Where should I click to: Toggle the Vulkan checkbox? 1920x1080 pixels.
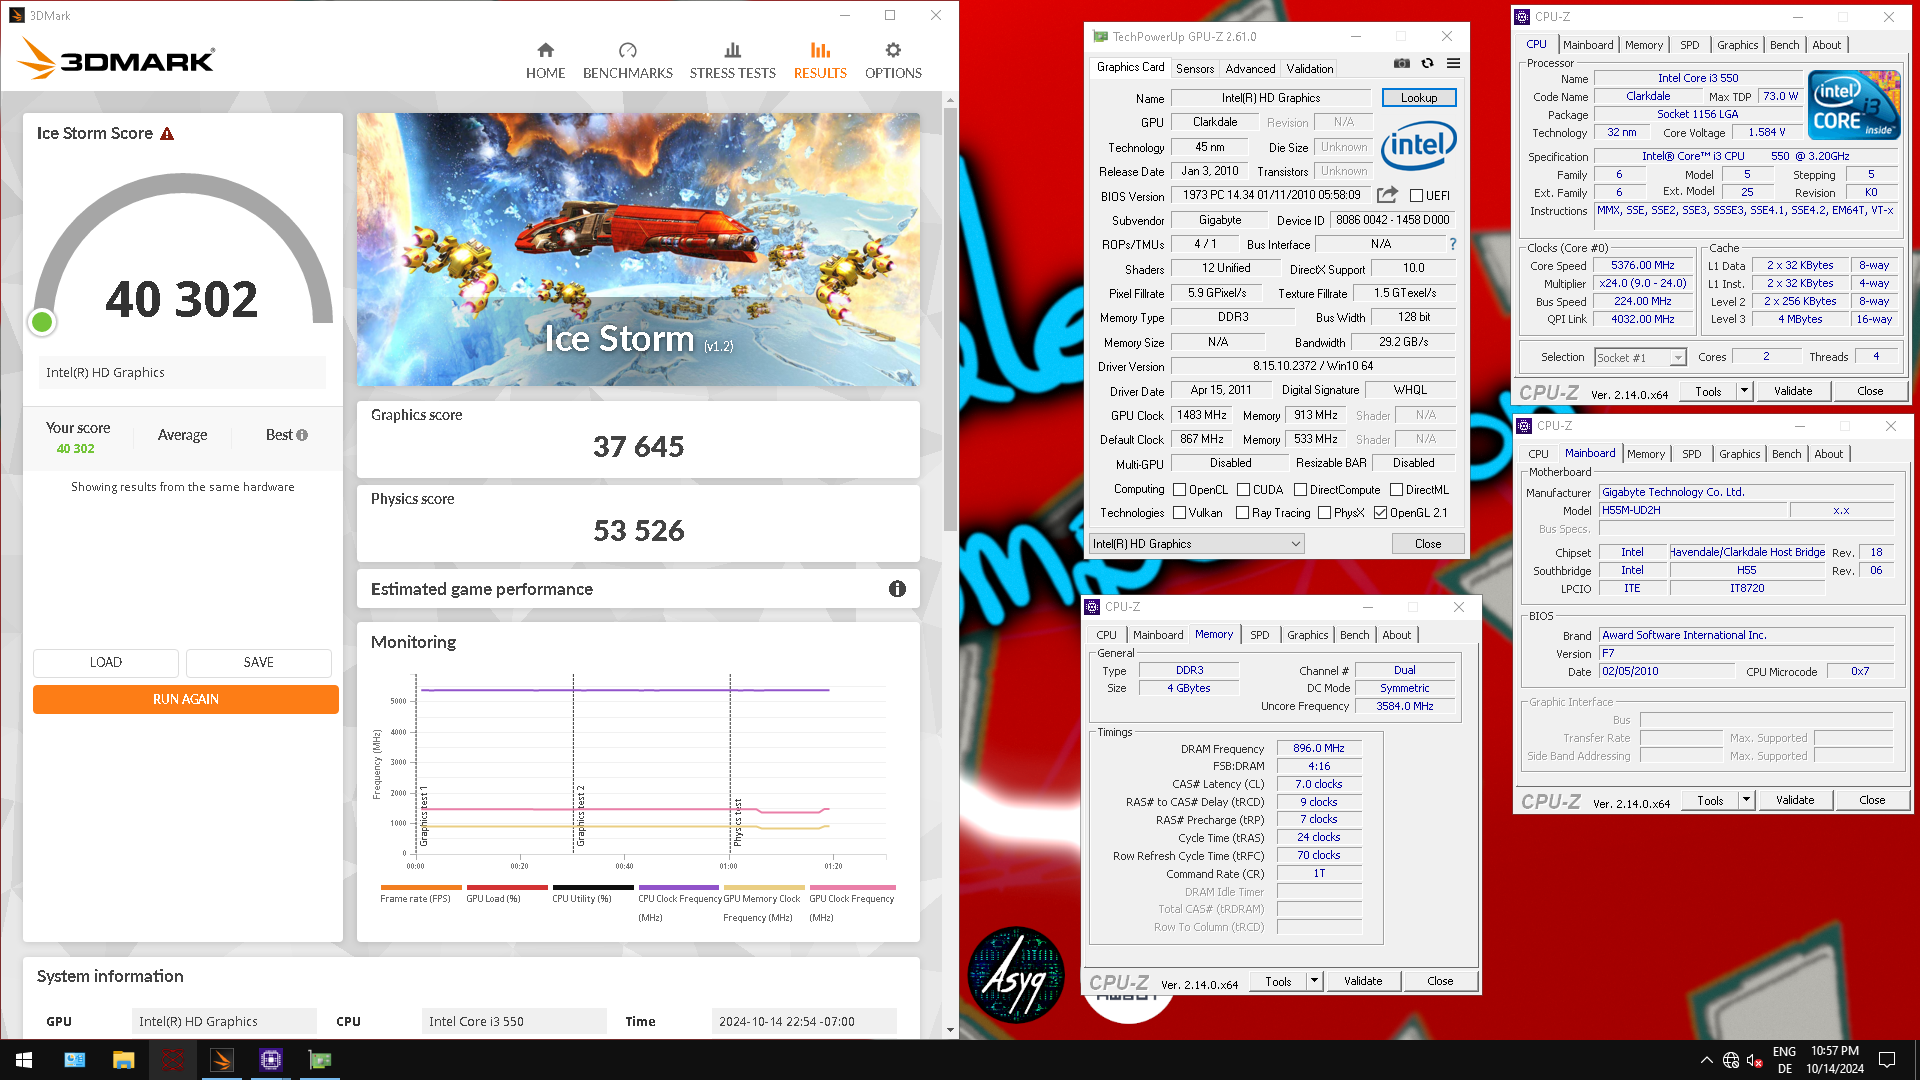[x=1179, y=513]
